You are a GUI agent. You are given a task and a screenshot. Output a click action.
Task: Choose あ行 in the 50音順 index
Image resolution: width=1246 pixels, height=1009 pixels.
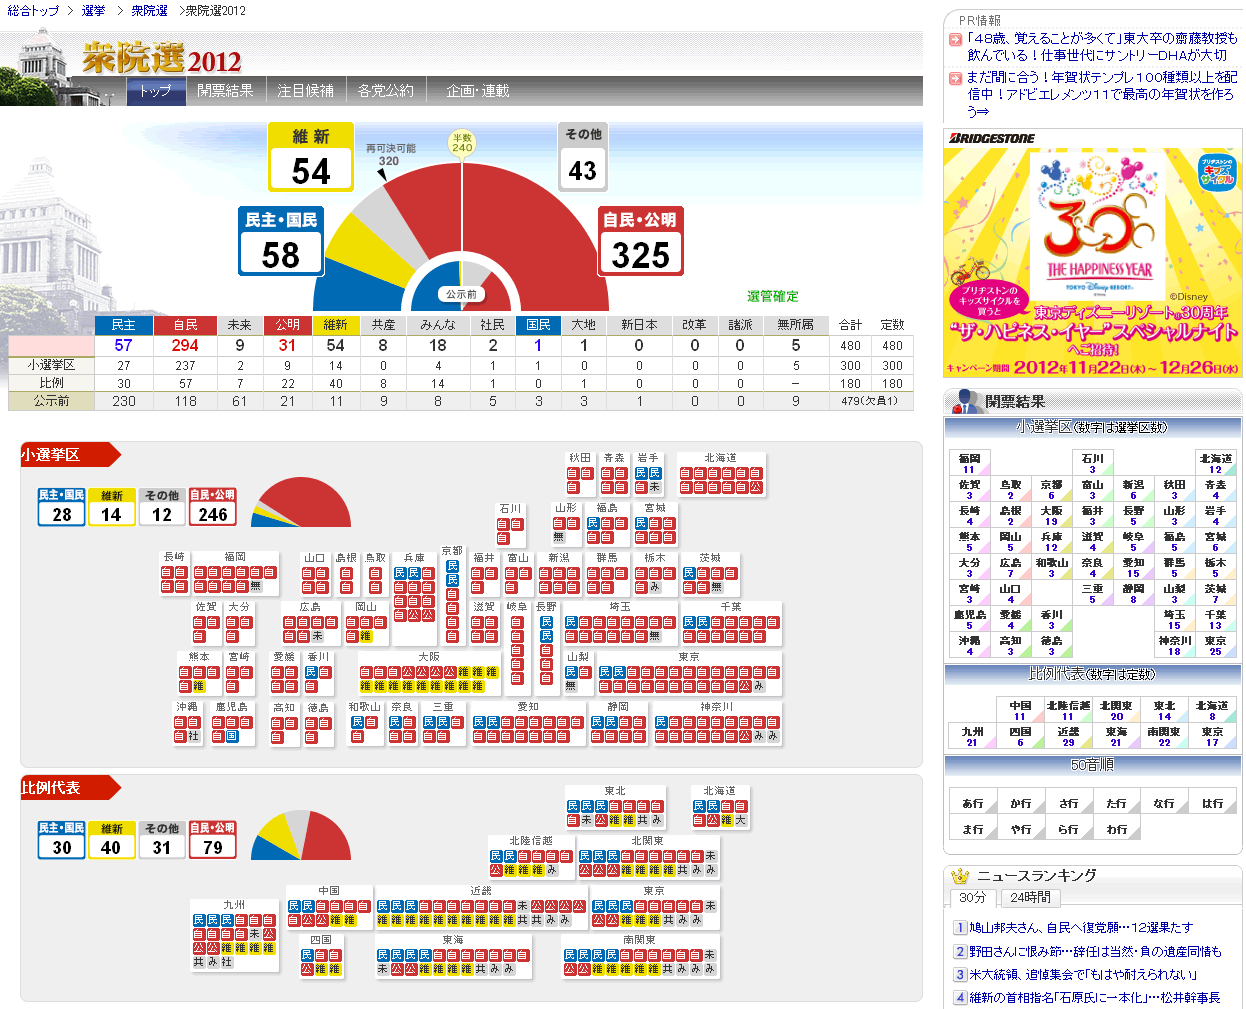[973, 803]
